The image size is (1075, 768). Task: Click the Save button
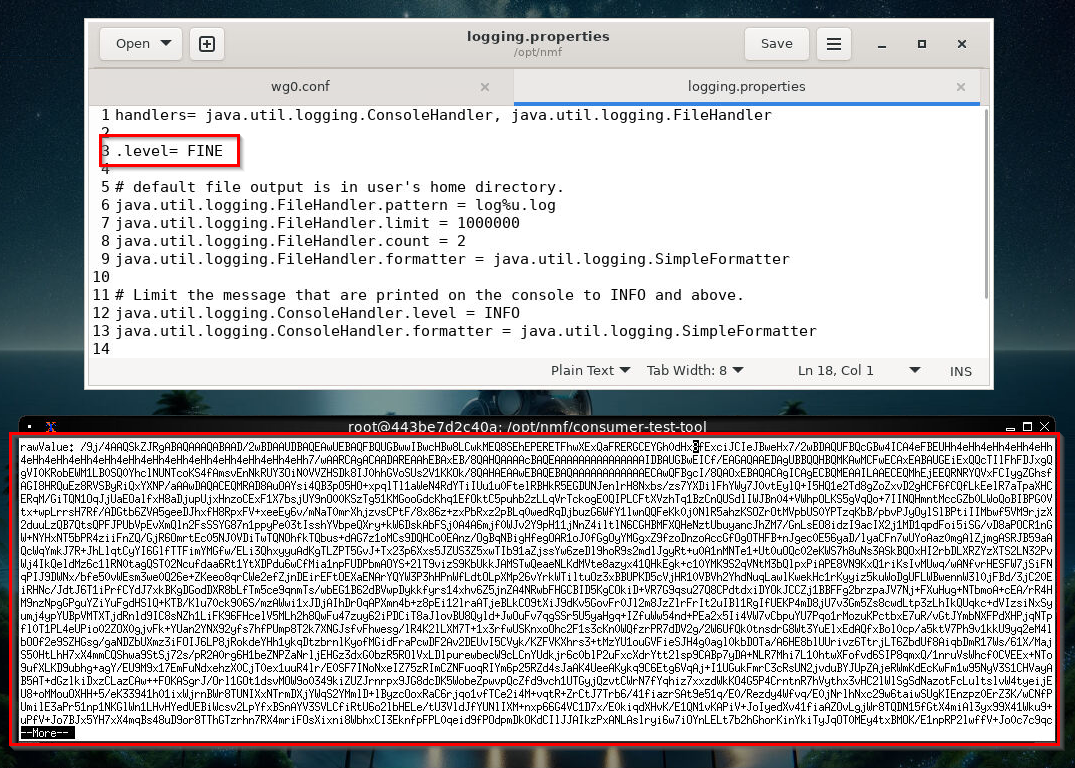pos(777,44)
